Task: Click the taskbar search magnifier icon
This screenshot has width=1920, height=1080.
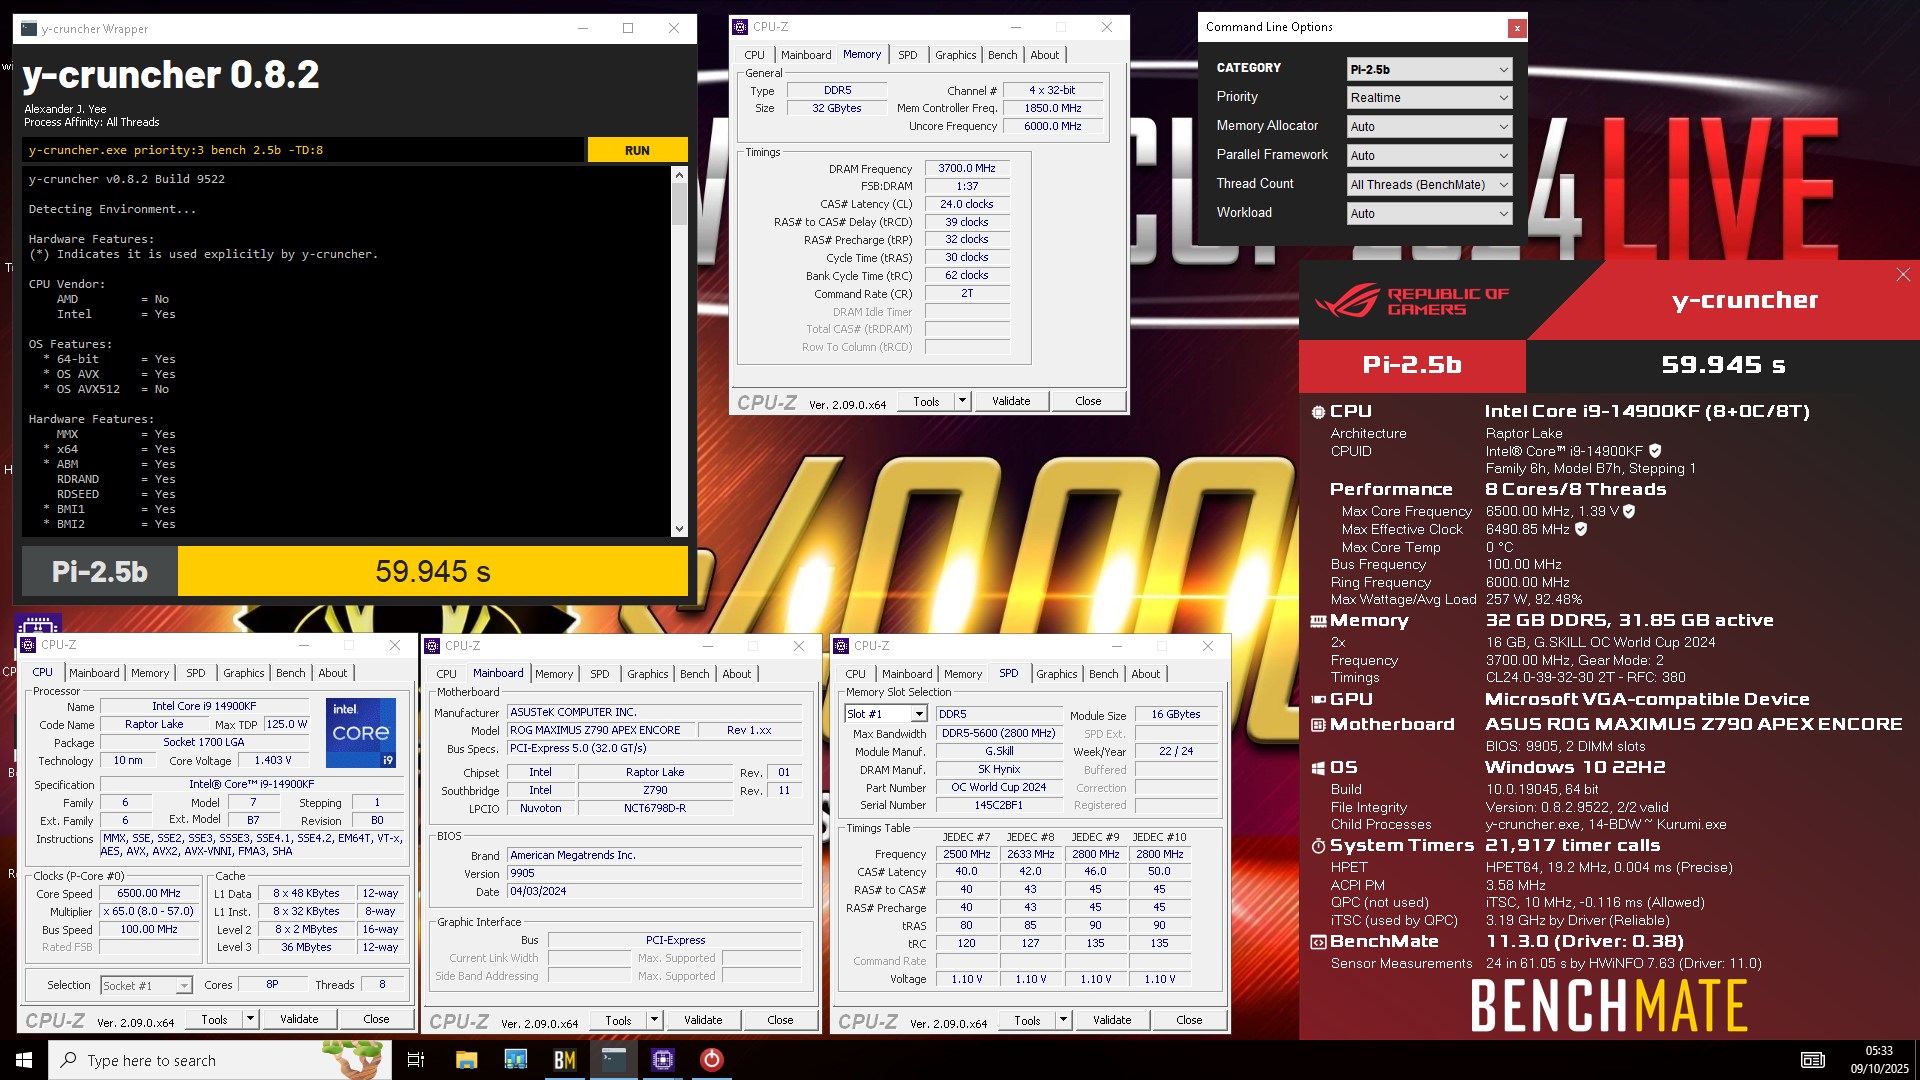Action: (x=68, y=1060)
